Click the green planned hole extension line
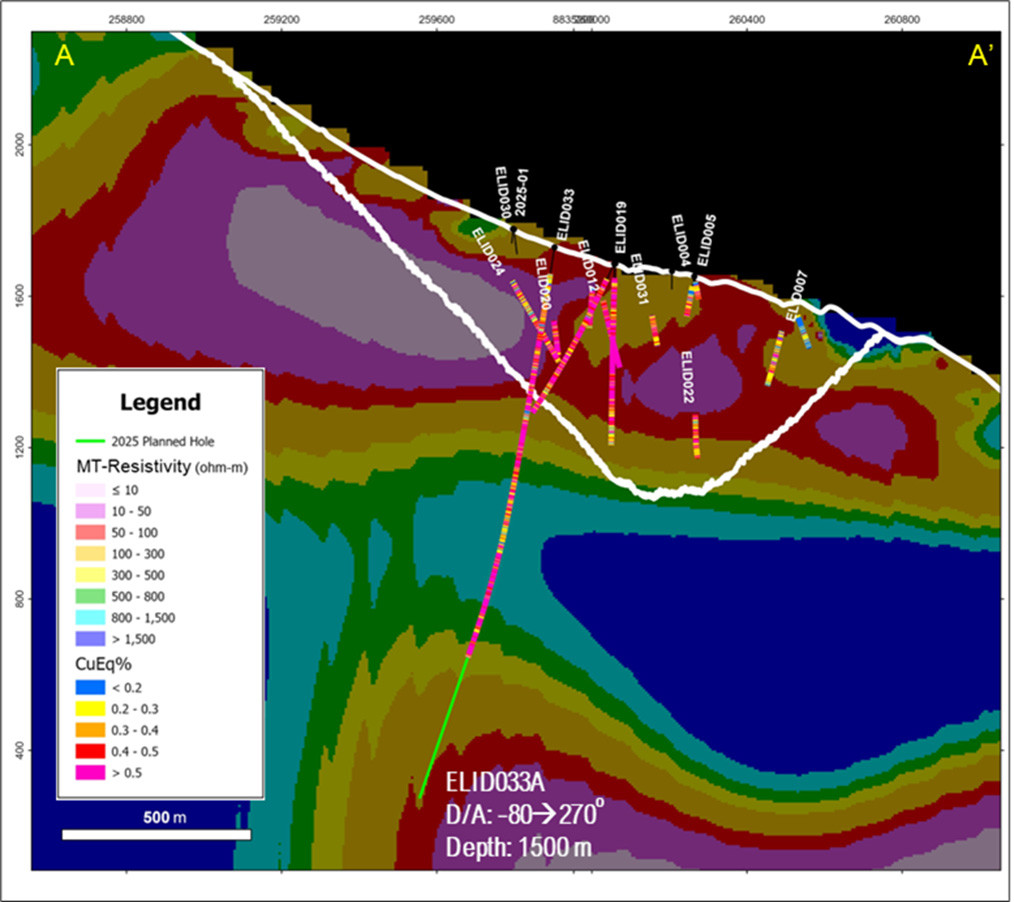Viewport: 1014px width, 902px height. pos(444,727)
